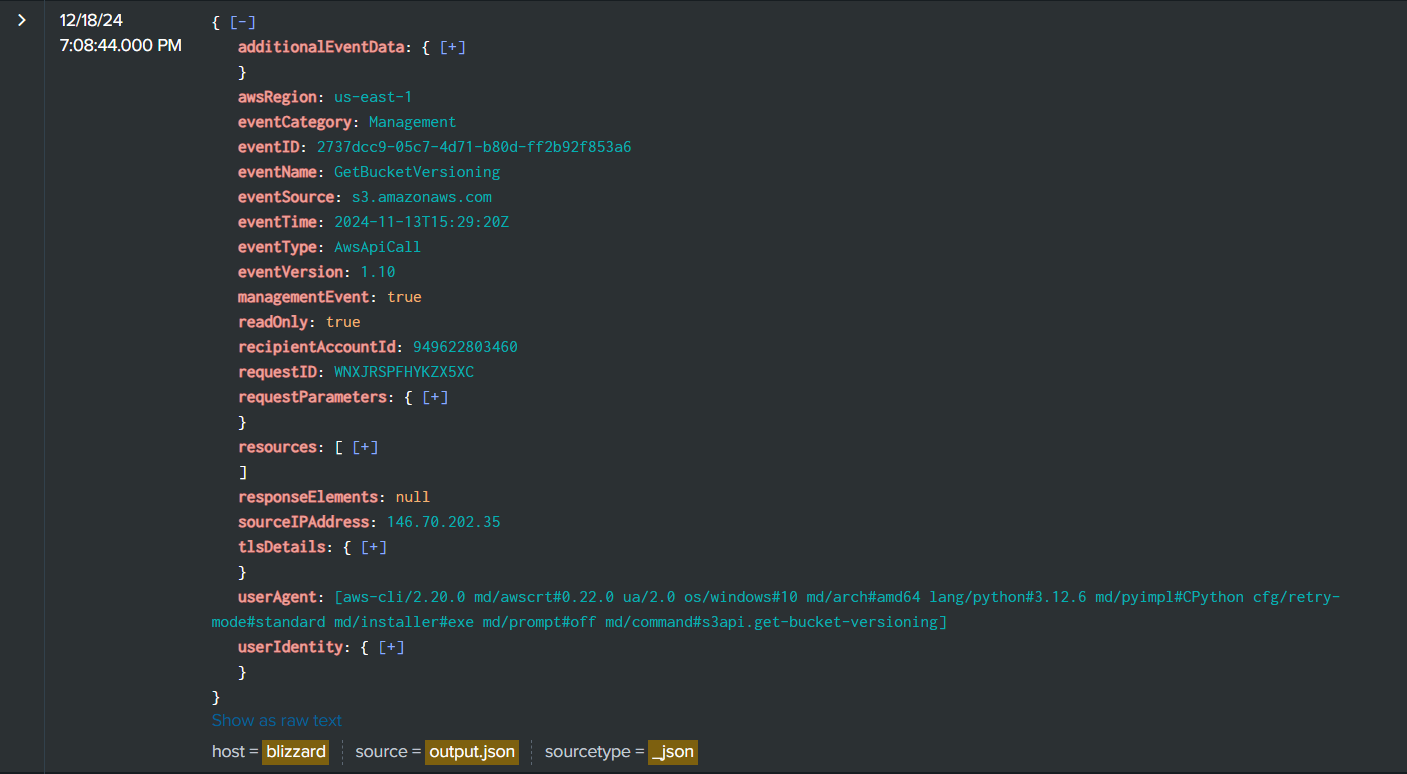
Task: Collapse the root JSON object with [-]
Action: [x=242, y=22]
